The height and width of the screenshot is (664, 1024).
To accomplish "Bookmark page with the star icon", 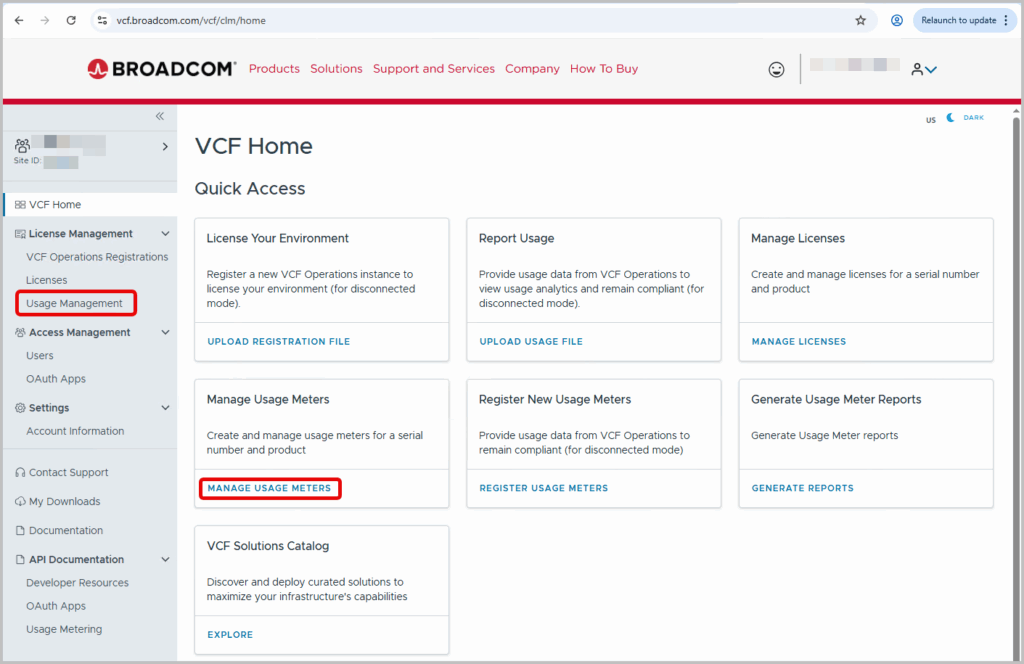I will pos(861,20).
